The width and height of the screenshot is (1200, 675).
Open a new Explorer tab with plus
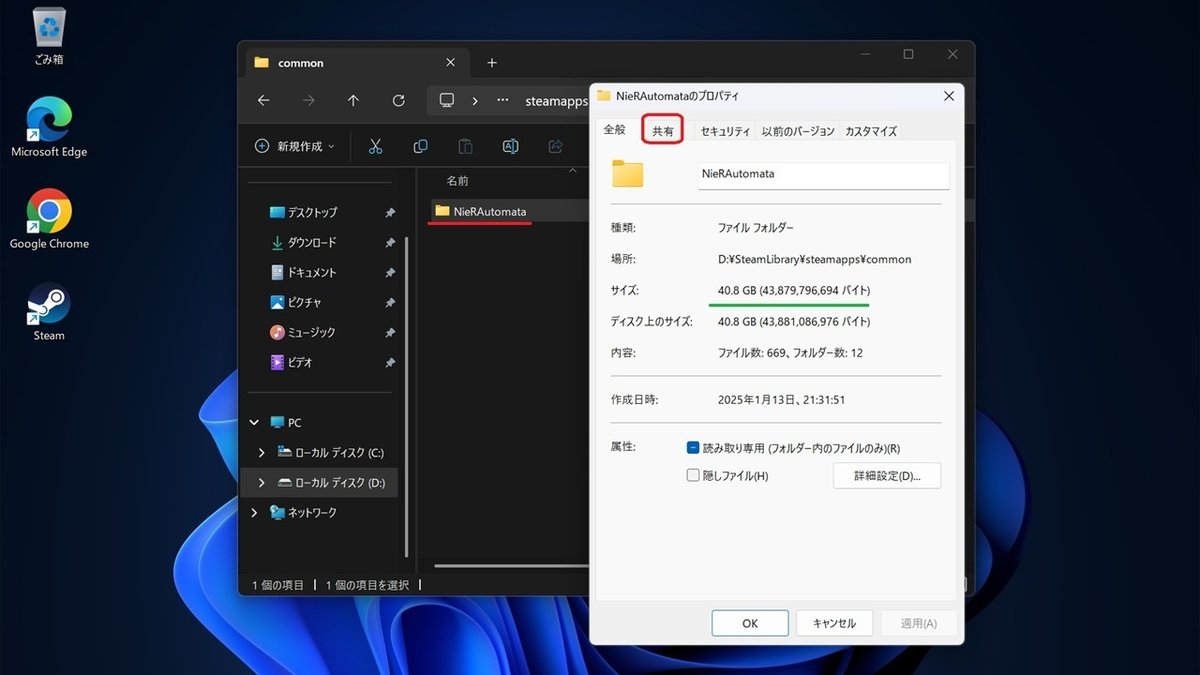(x=491, y=63)
